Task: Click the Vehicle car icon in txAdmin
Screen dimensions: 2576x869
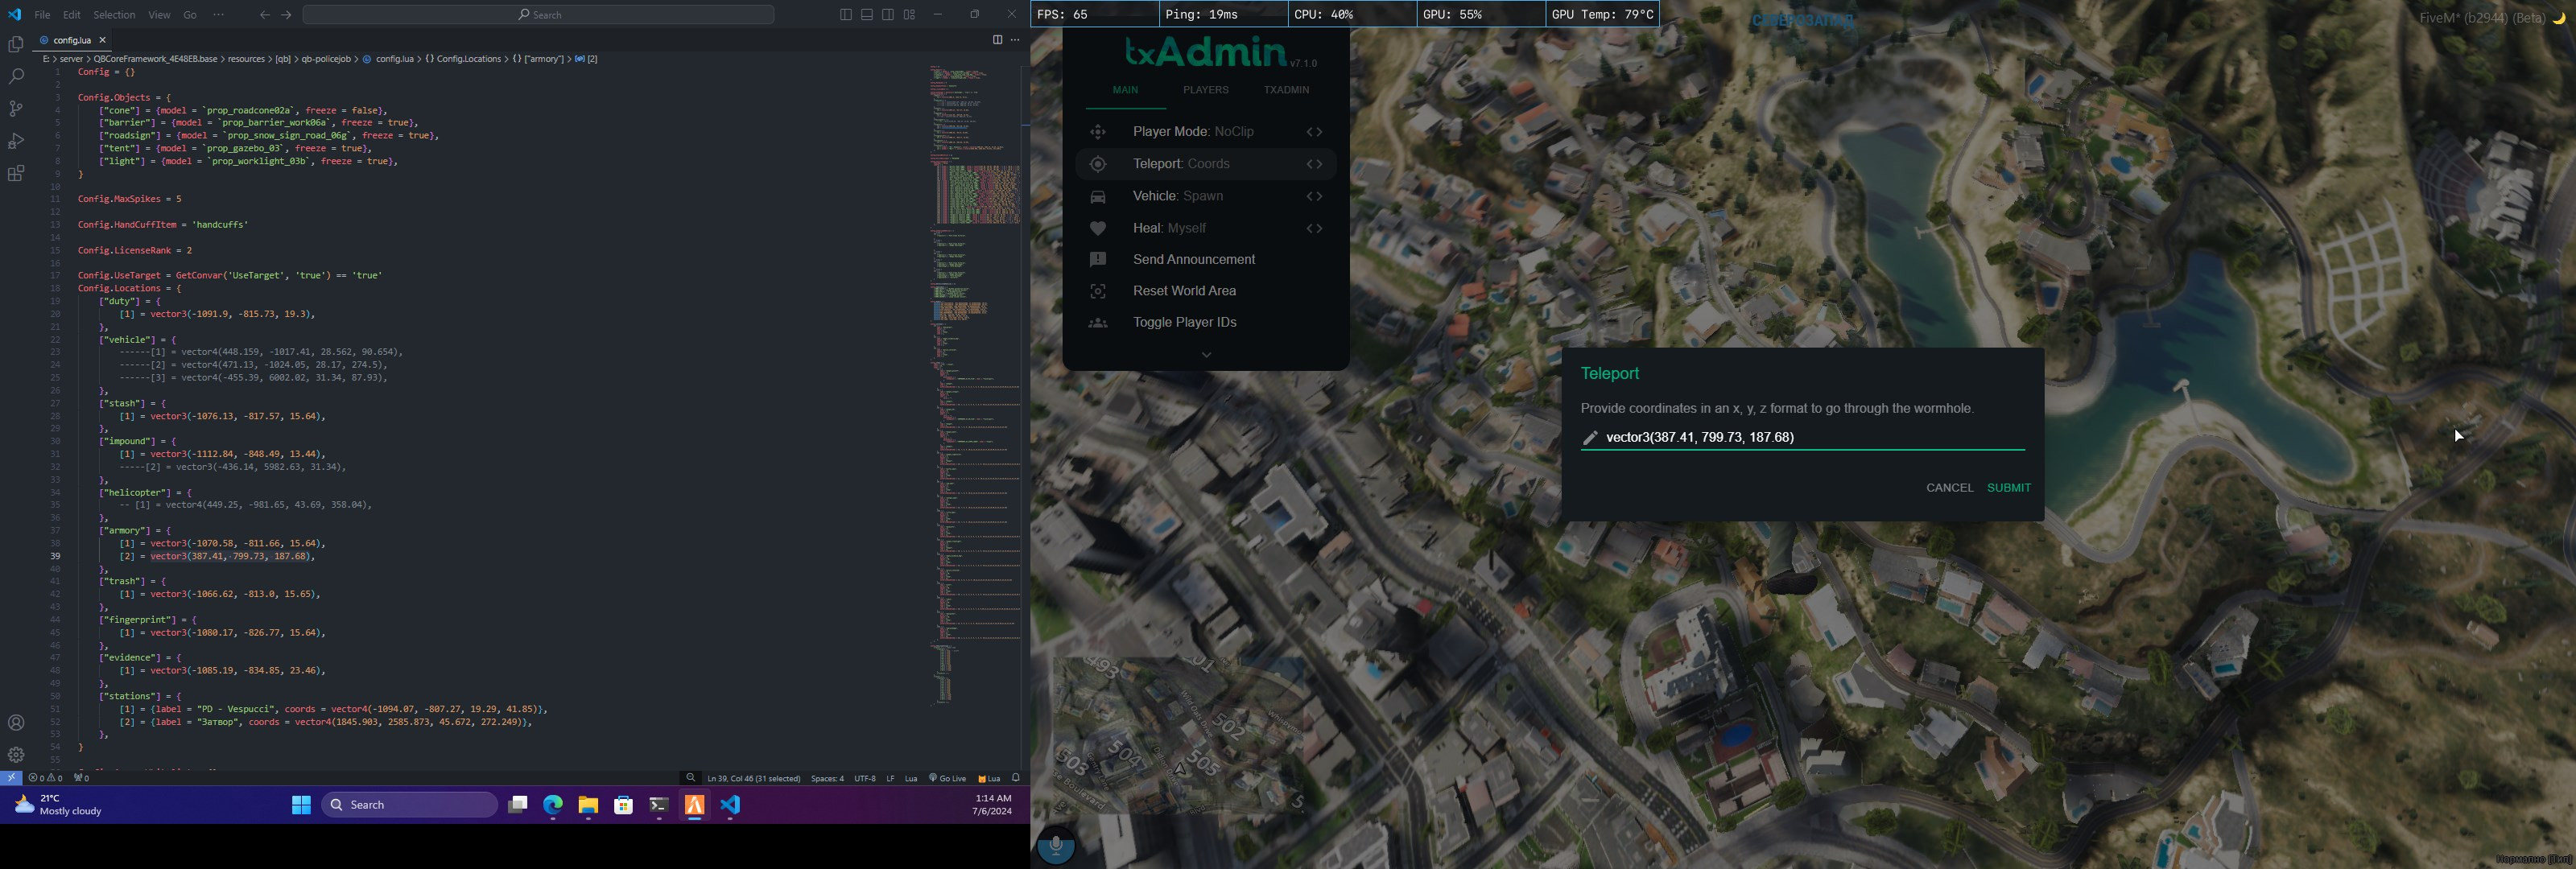Action: [x=1098, y=197]
